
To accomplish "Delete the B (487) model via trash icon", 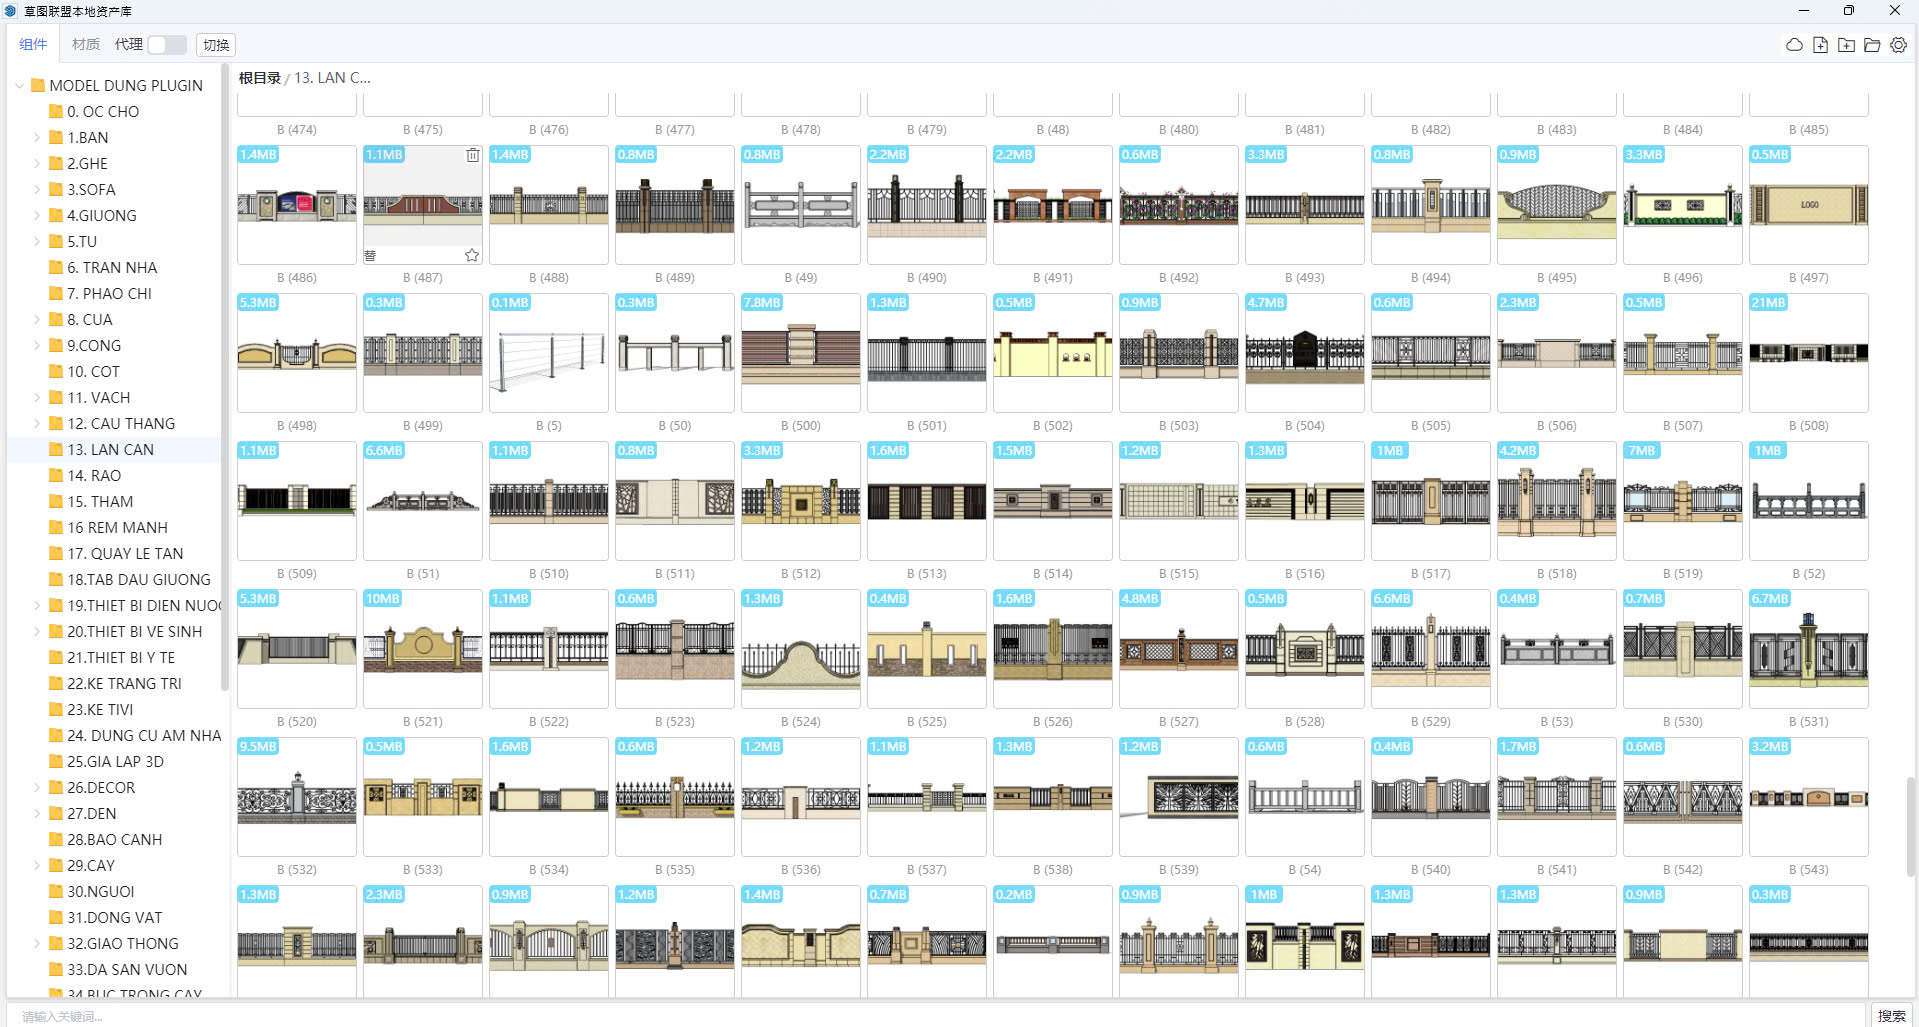I will 472,155.
